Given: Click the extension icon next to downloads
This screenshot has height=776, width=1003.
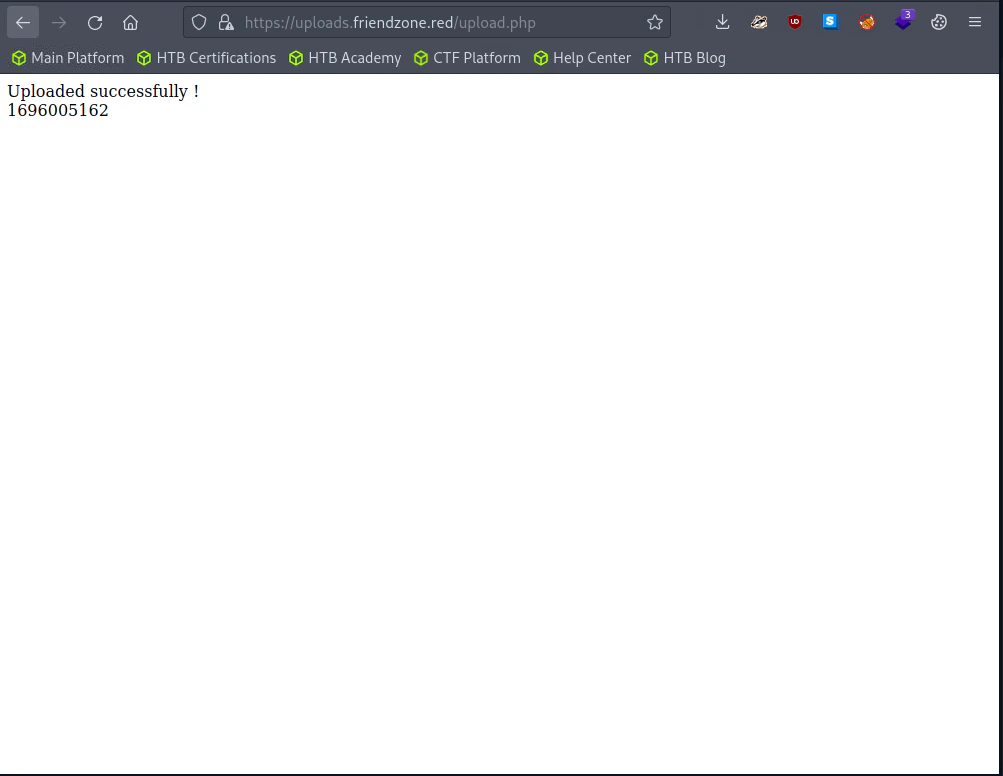Looking at the screenshot, I should click(759, 22).
